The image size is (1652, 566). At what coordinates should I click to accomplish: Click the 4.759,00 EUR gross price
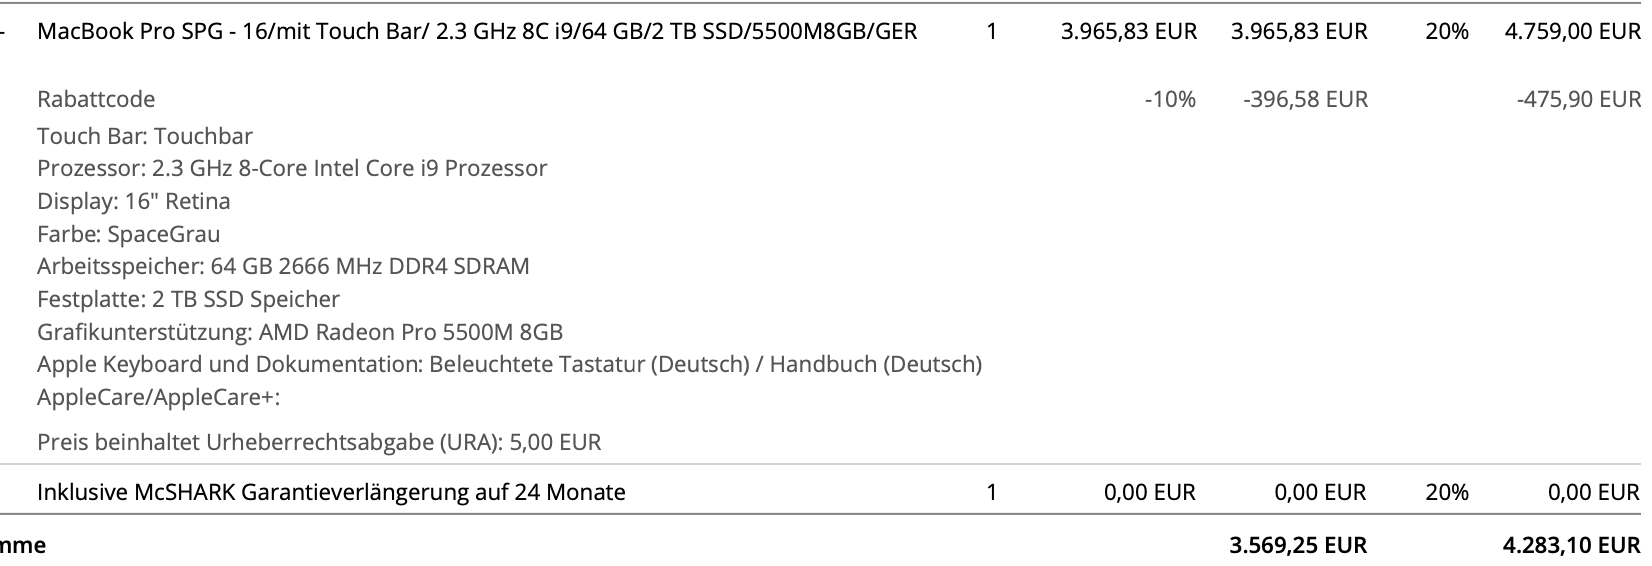(x=1572, y=31)
